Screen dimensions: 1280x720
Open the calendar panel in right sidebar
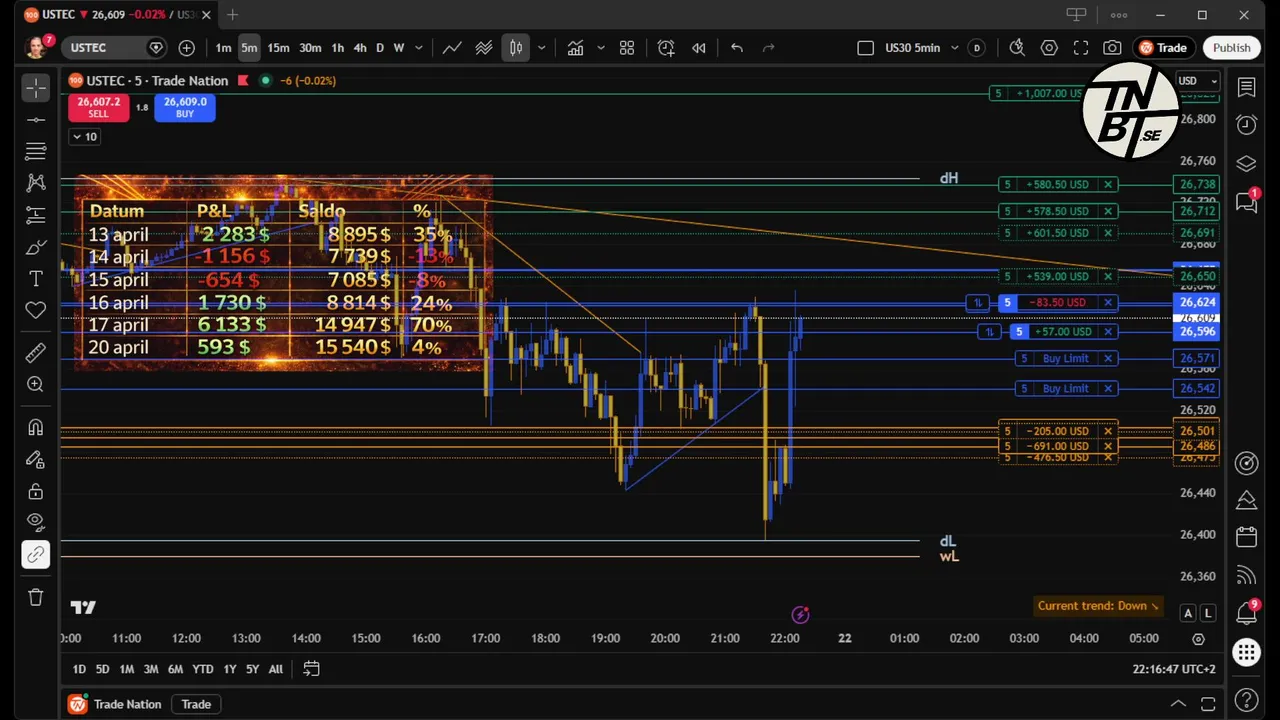[1246, 537]
